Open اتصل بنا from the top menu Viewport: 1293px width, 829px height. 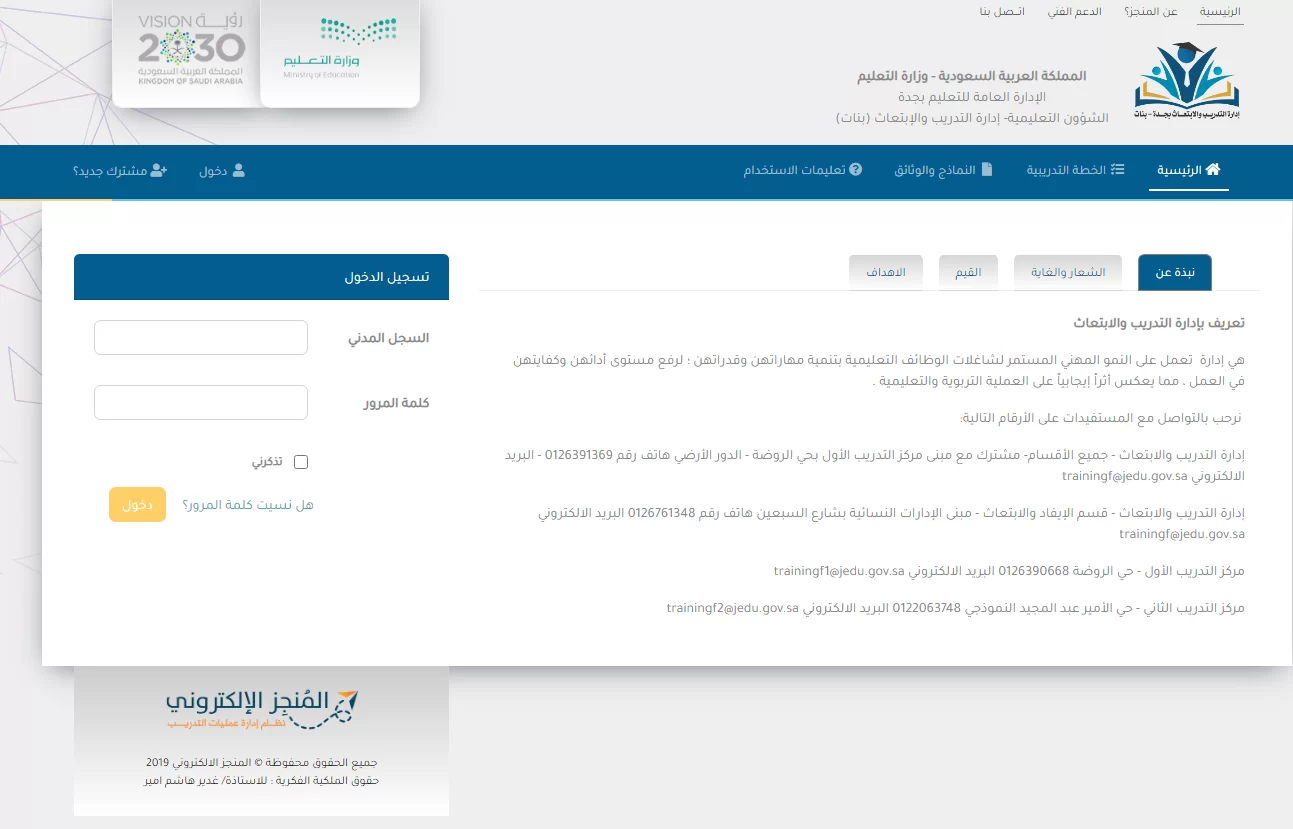click(1001, 11)
